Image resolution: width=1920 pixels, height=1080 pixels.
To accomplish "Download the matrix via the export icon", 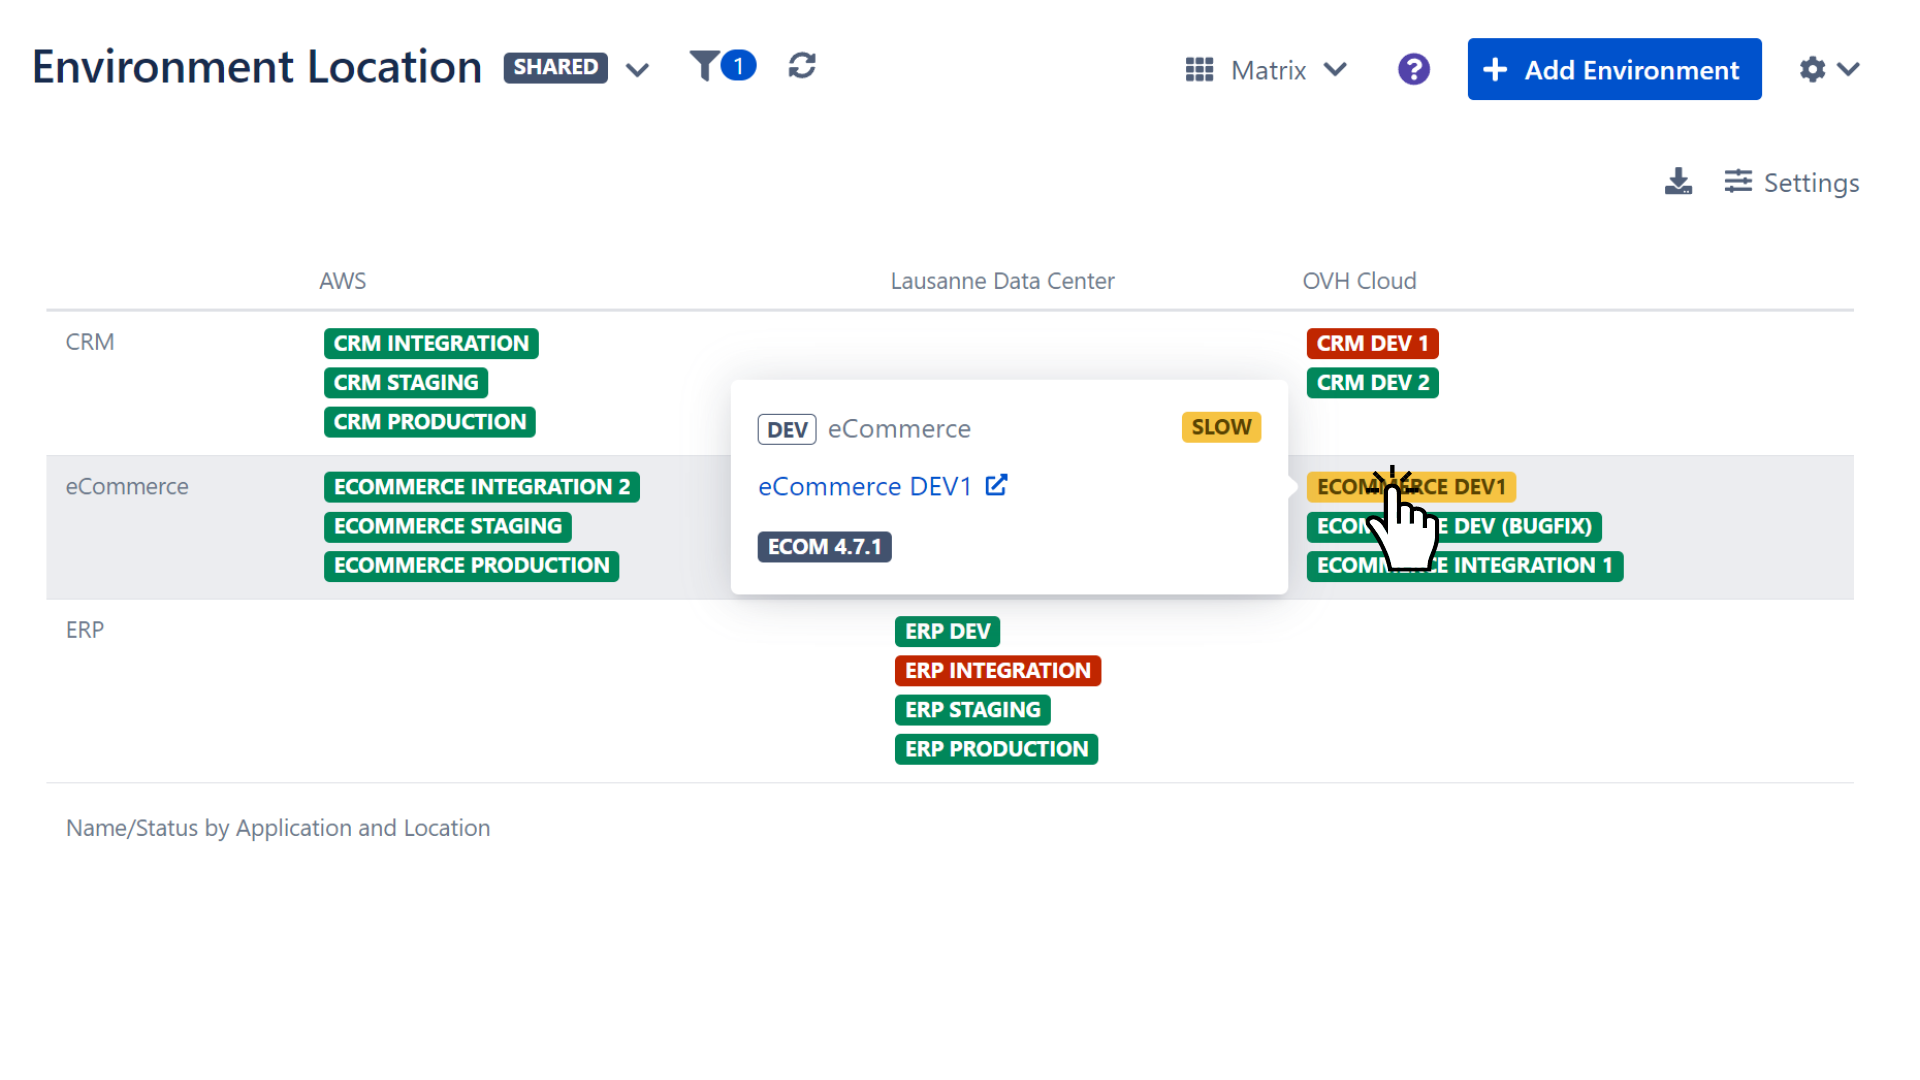I will point(1678,182).
